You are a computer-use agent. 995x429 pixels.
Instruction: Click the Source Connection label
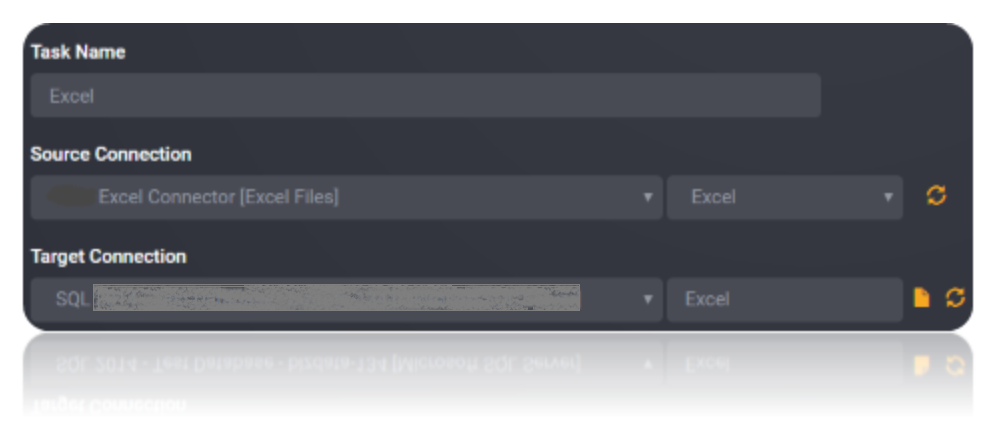coord(110,154)
